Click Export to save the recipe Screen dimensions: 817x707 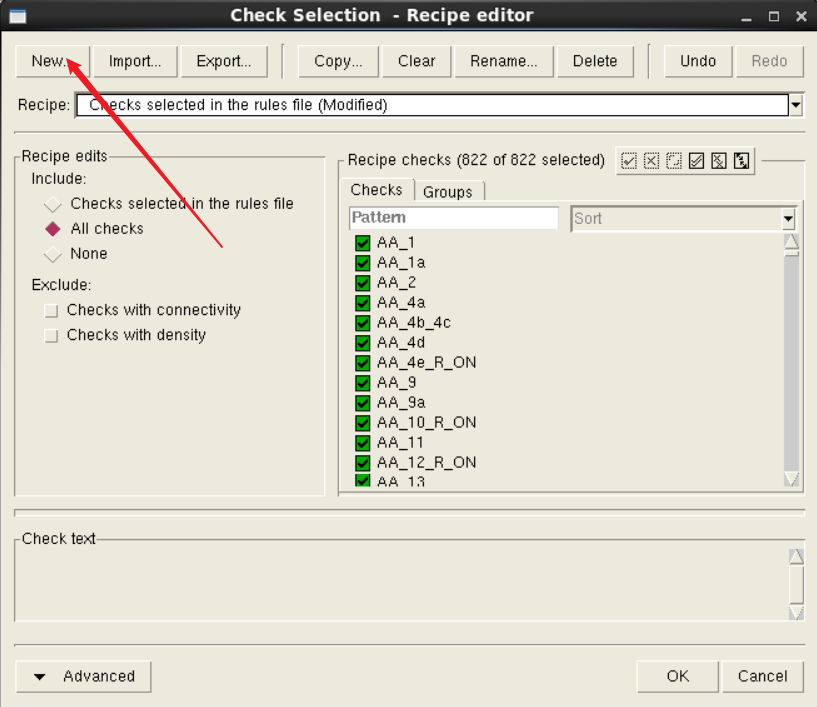tap(224, 60)
